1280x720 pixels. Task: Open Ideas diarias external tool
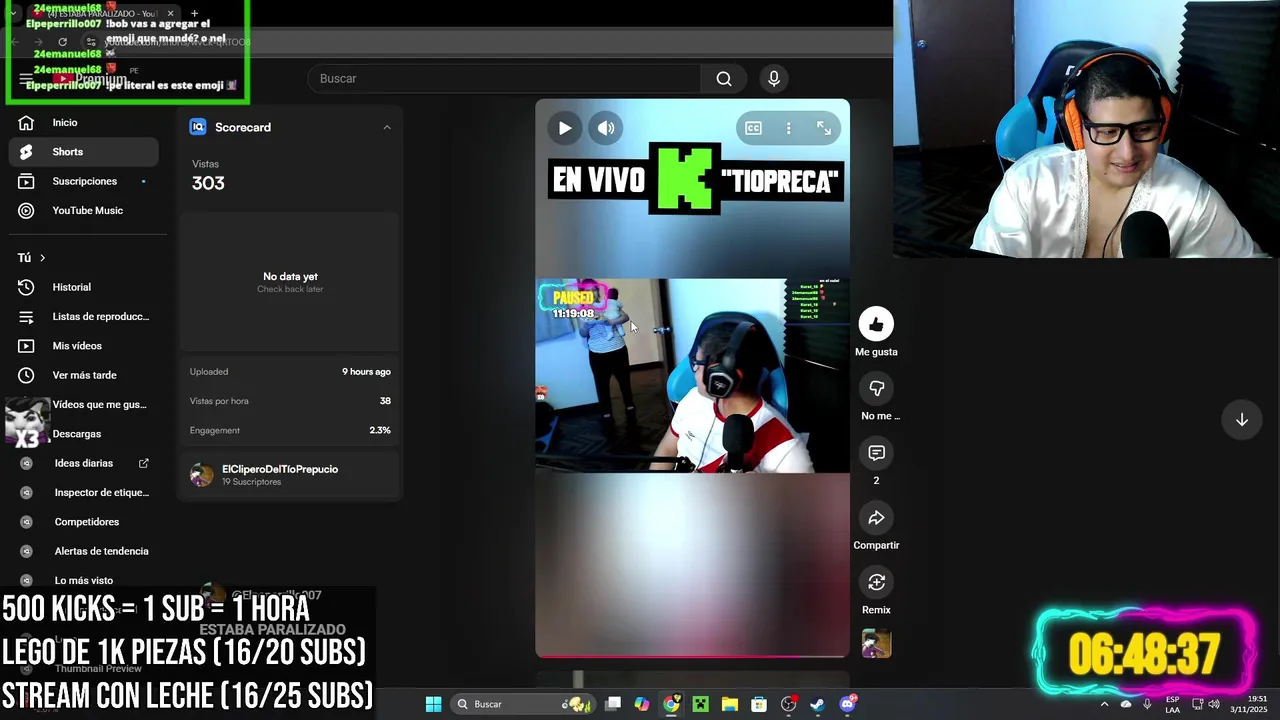84,463
